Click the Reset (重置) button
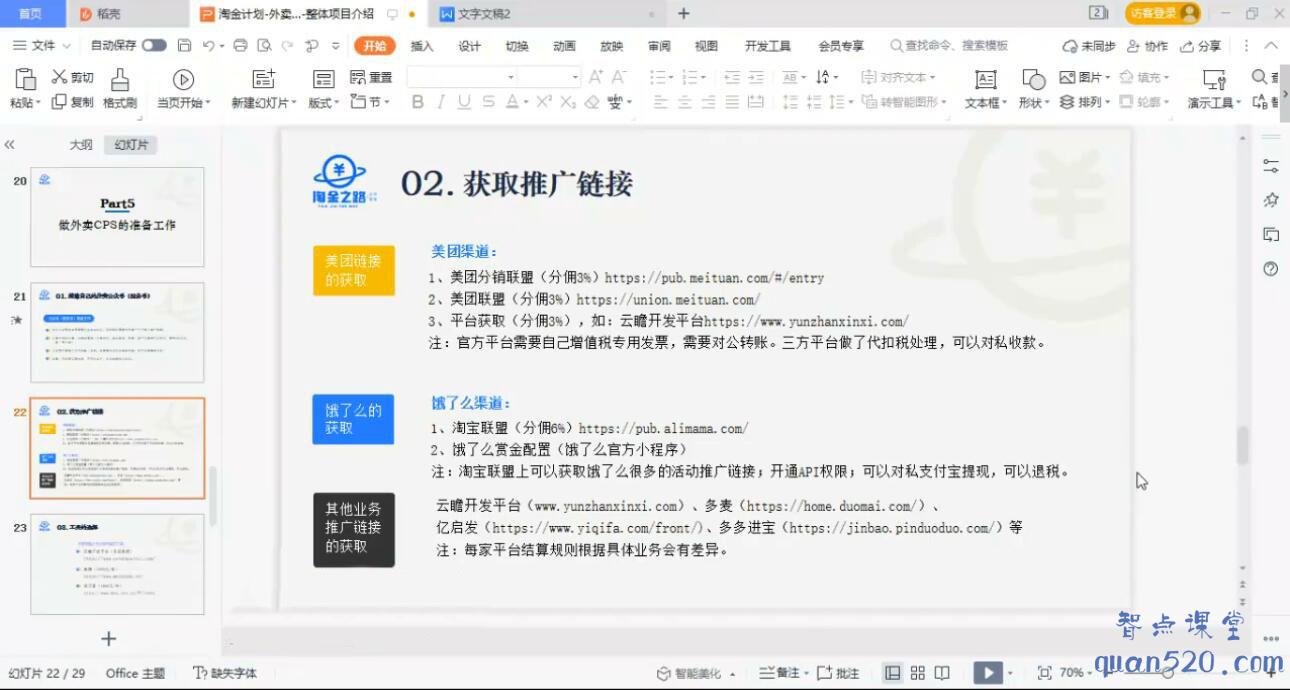This screenshot has height=690, width=1290. [371, 77]
